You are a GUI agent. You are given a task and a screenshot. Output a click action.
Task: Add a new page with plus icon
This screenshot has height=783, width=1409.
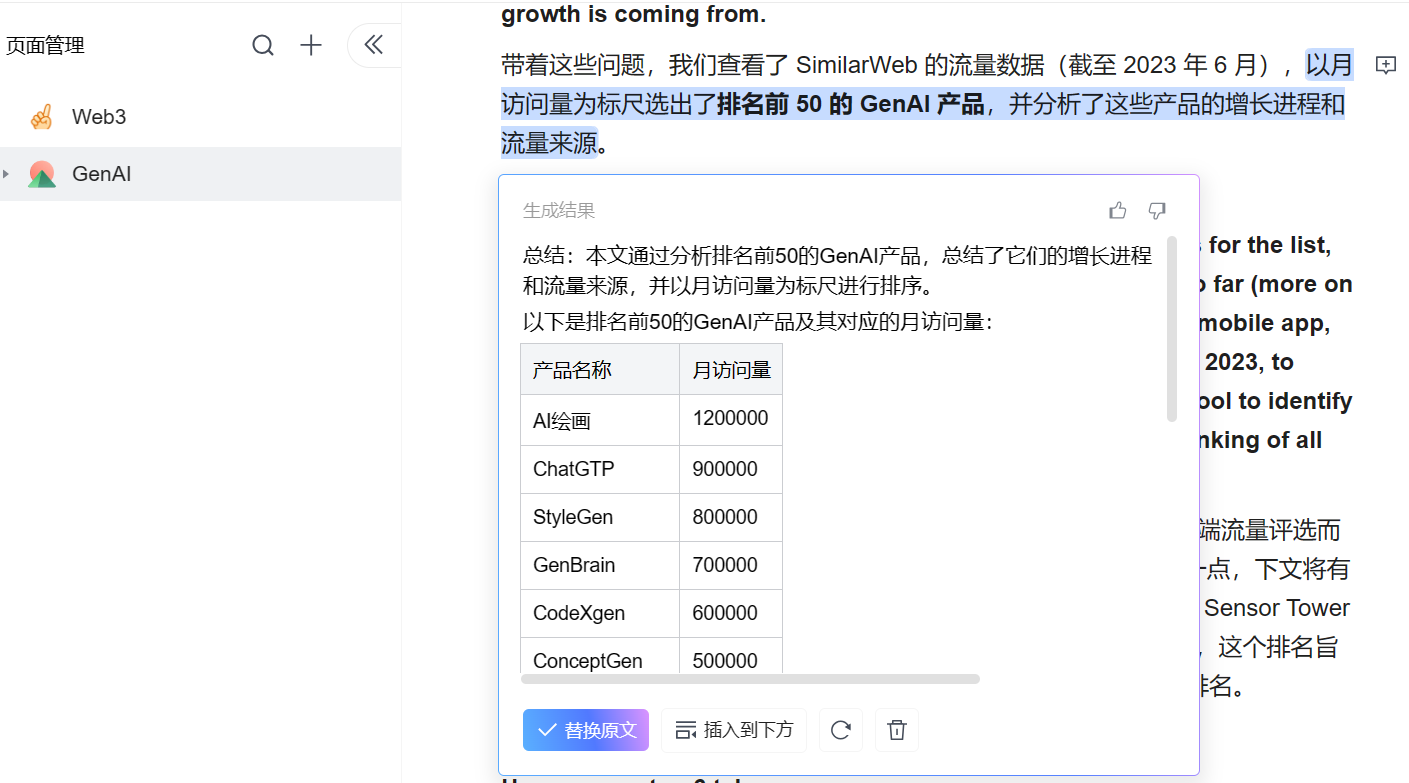pos(312,45)
